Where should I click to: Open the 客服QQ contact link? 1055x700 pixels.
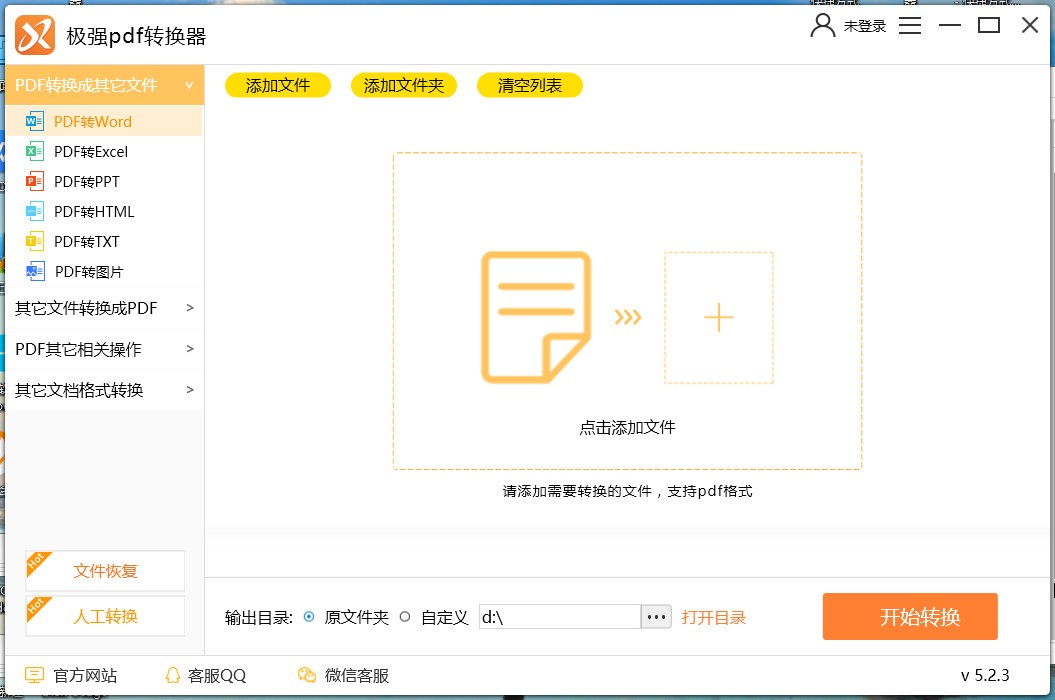(217, 675)
